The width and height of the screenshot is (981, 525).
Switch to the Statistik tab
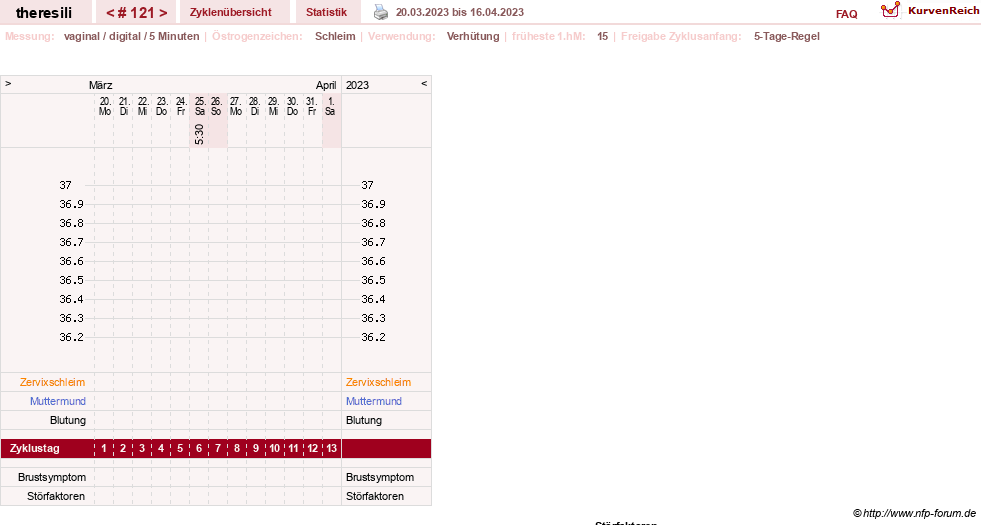pos(327,12)
